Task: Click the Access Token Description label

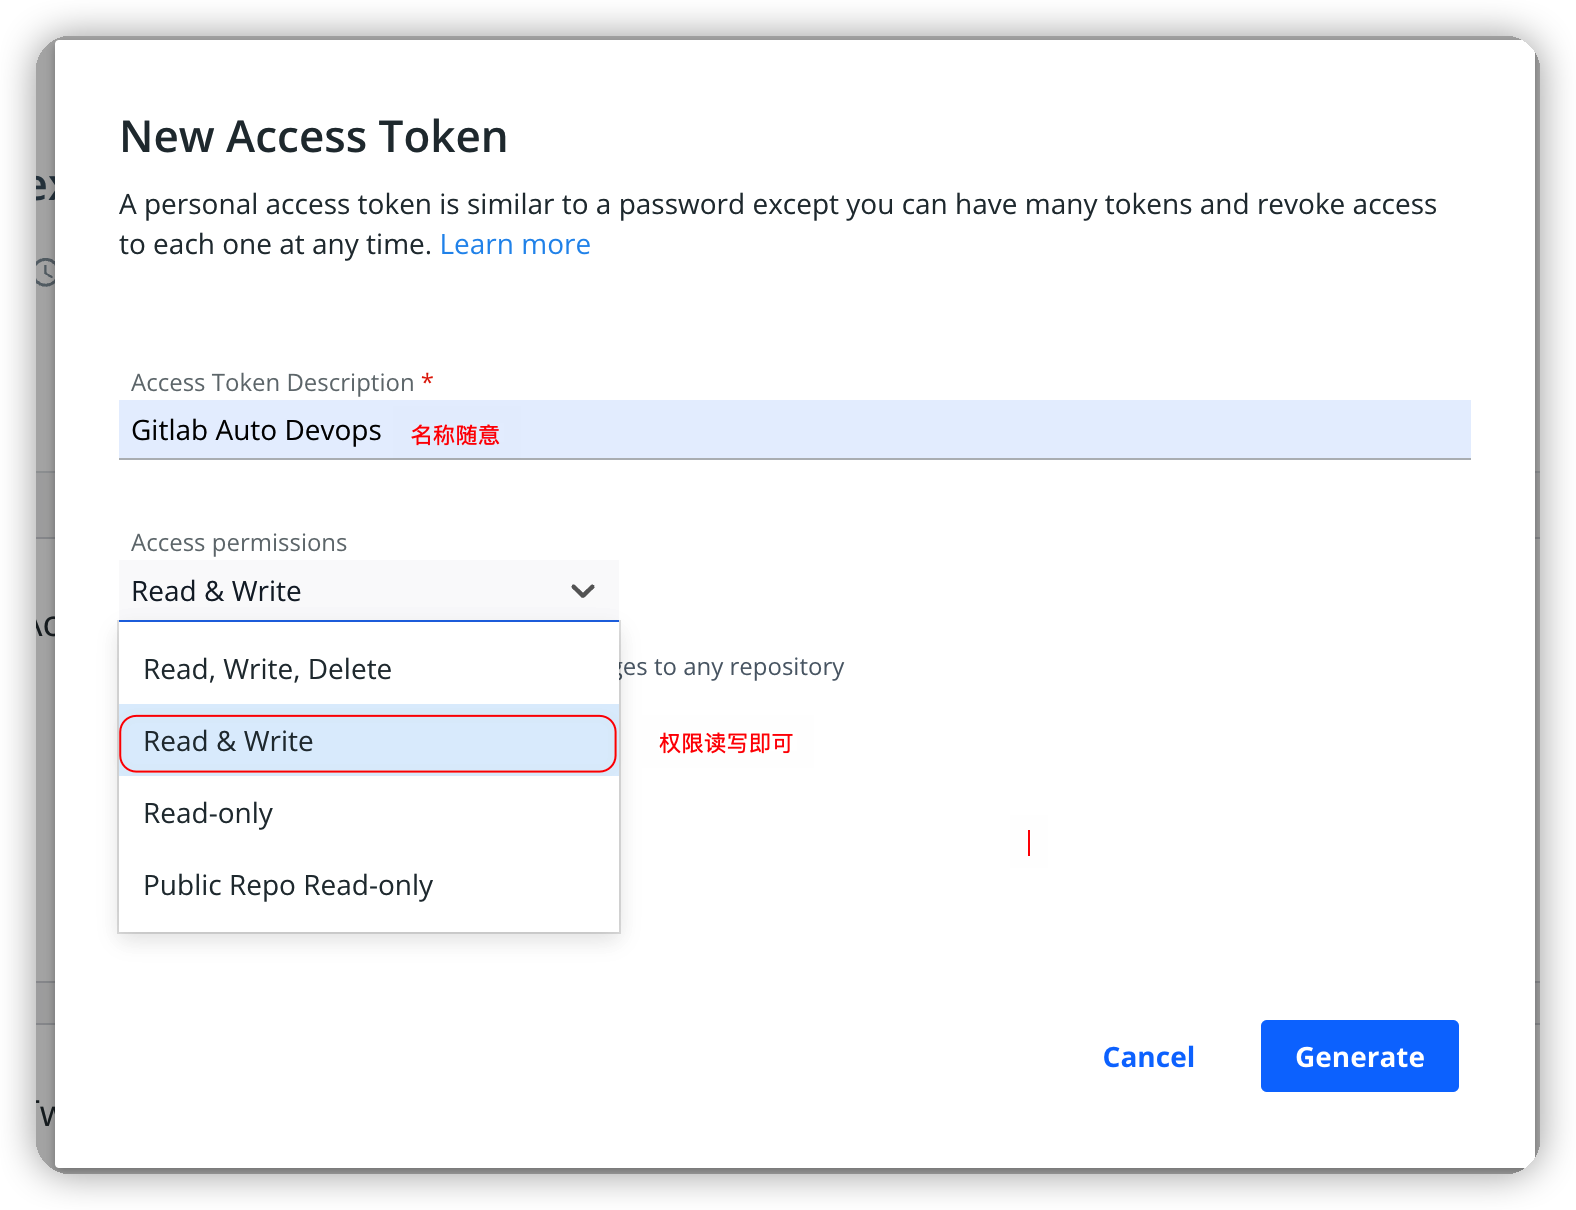Action: (272, 383)
